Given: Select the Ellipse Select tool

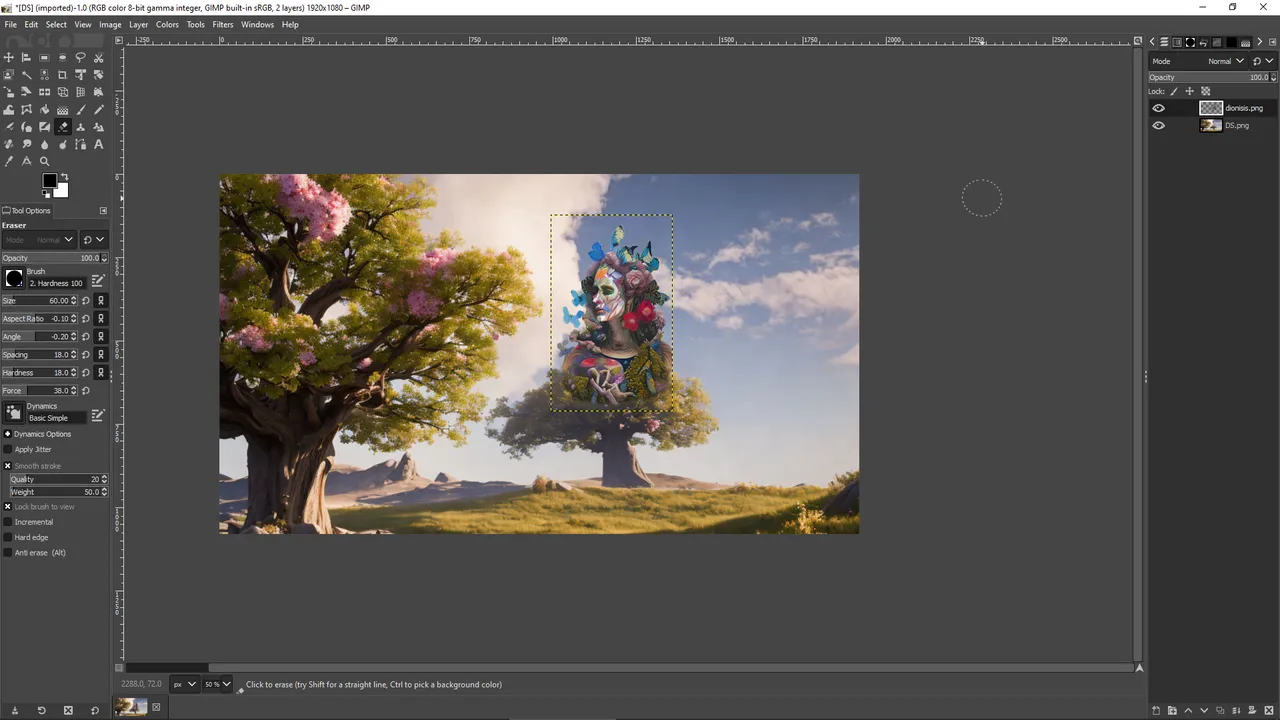Looking at the screenshot, I should click(62, 58).
